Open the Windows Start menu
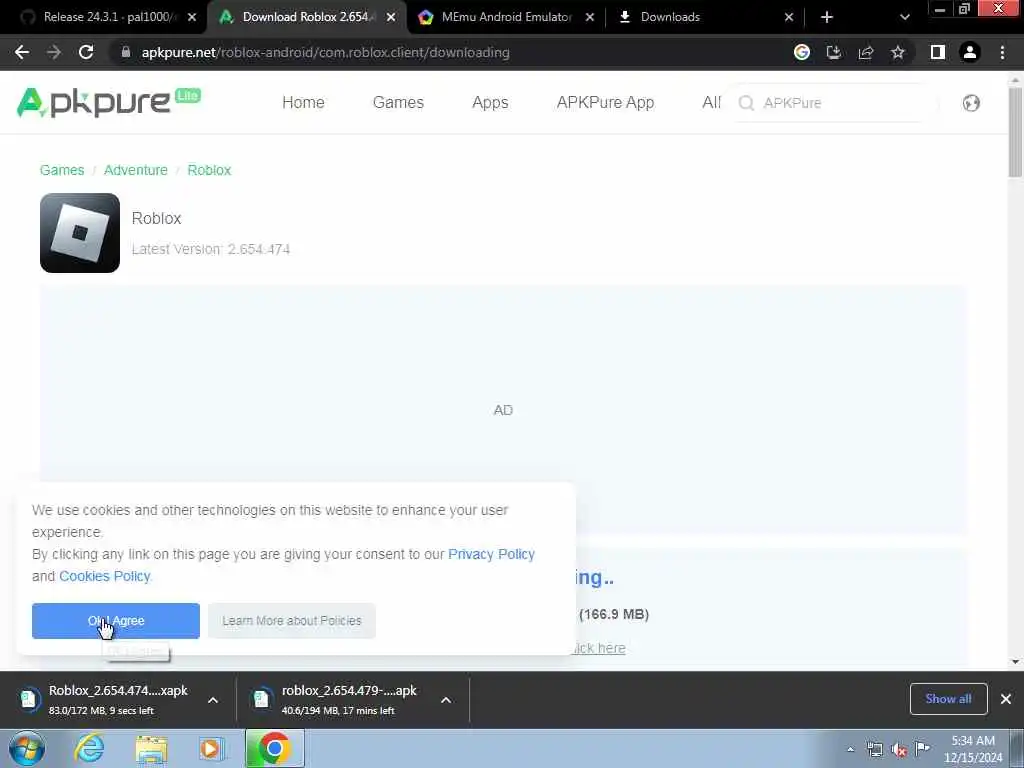1024x768 pixels. (x=27, y=748)
